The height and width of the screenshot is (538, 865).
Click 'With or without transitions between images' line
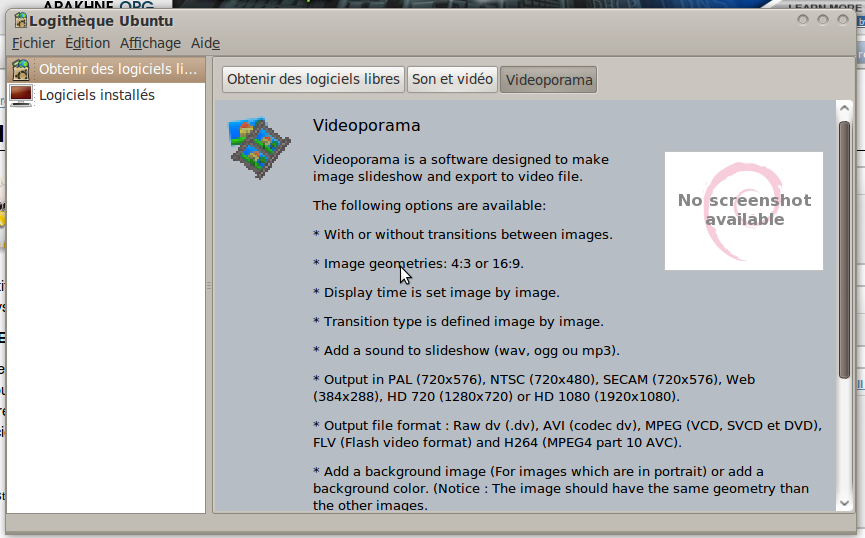point(463,235)
